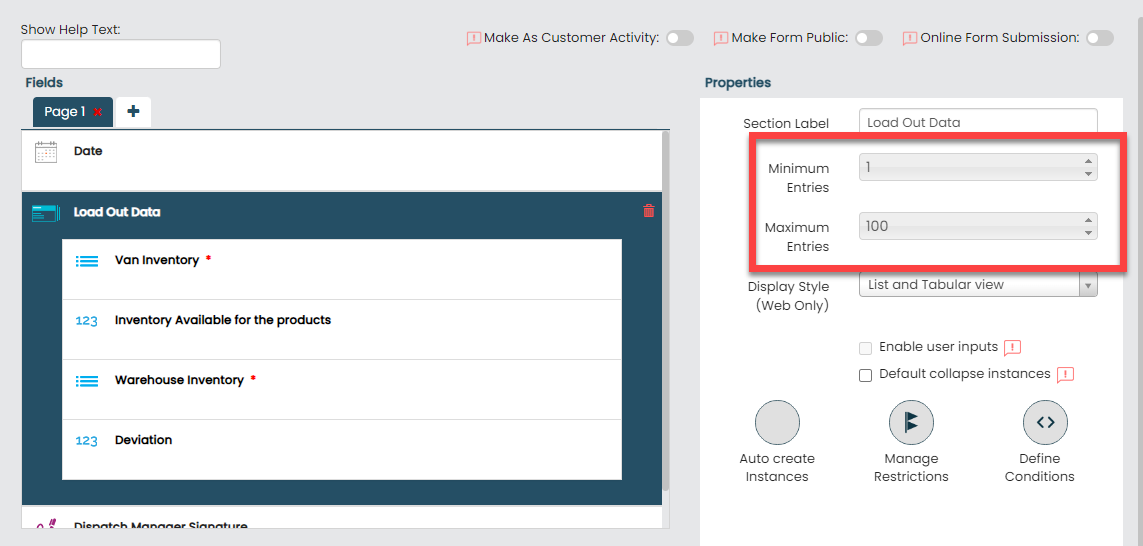Increase Minimum Entries with up arrow
Image resolution: width=1143 pixels, height=546 pixels.
(x=1088, y=161)
